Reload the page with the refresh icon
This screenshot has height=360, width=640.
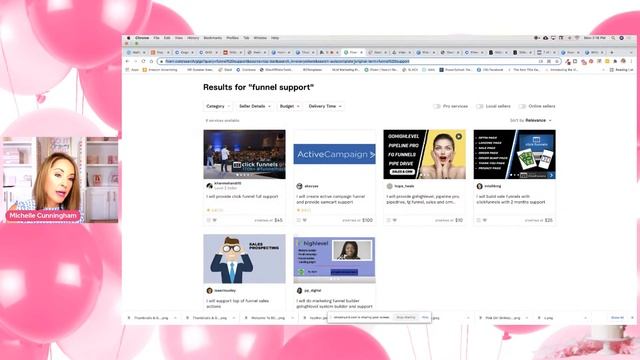pos(143,61)
